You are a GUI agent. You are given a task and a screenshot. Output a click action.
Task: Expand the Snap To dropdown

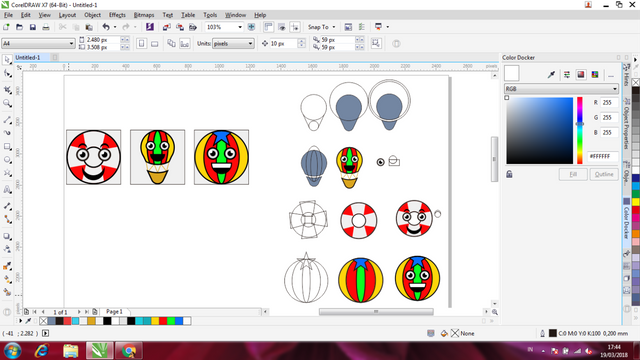click(322, 27)
